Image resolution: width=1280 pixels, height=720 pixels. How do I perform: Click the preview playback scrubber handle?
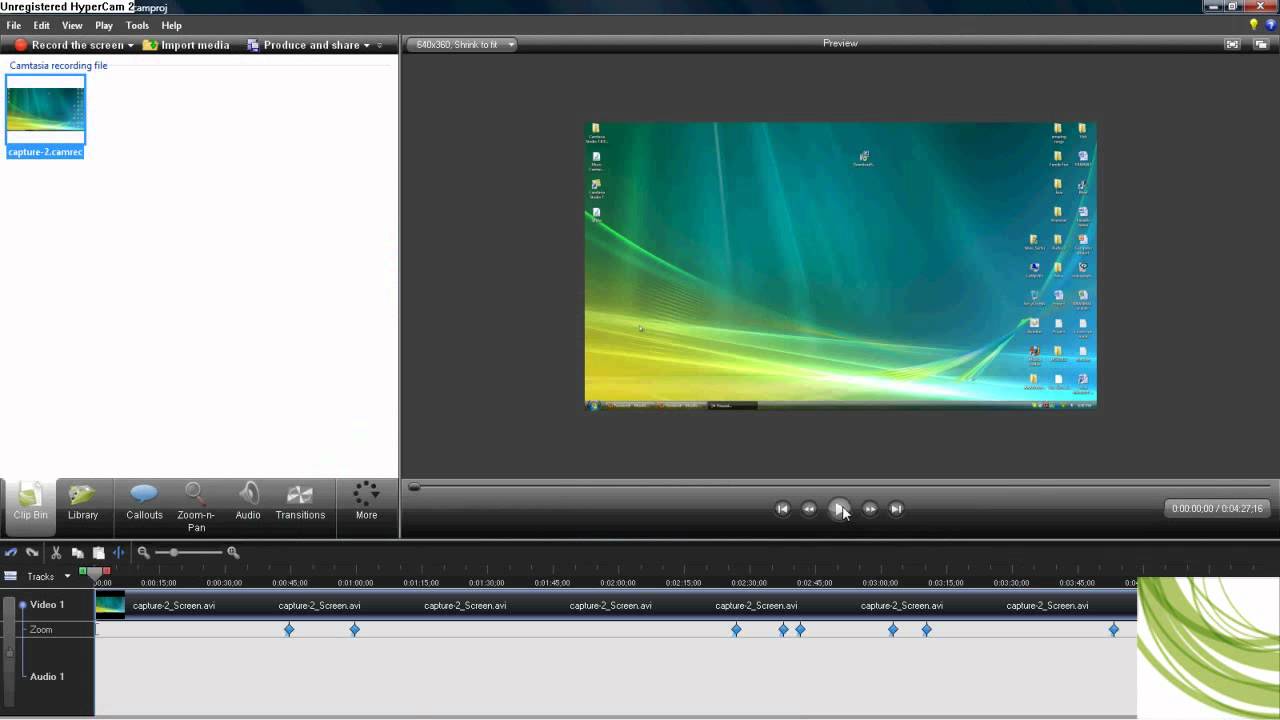coord(414,487)
